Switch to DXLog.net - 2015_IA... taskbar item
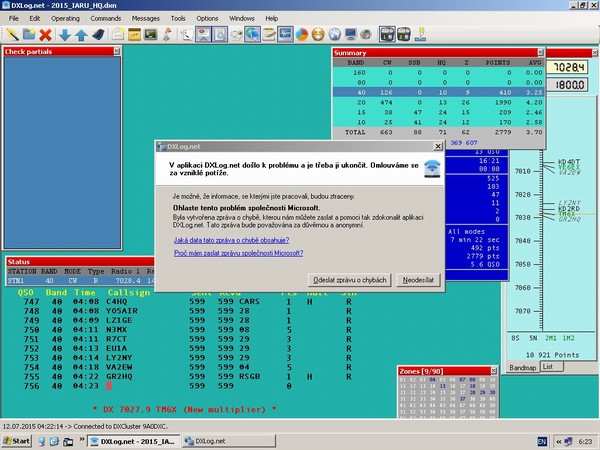The height and width of the screenshot is (450, 600). [x=134, y=441]
